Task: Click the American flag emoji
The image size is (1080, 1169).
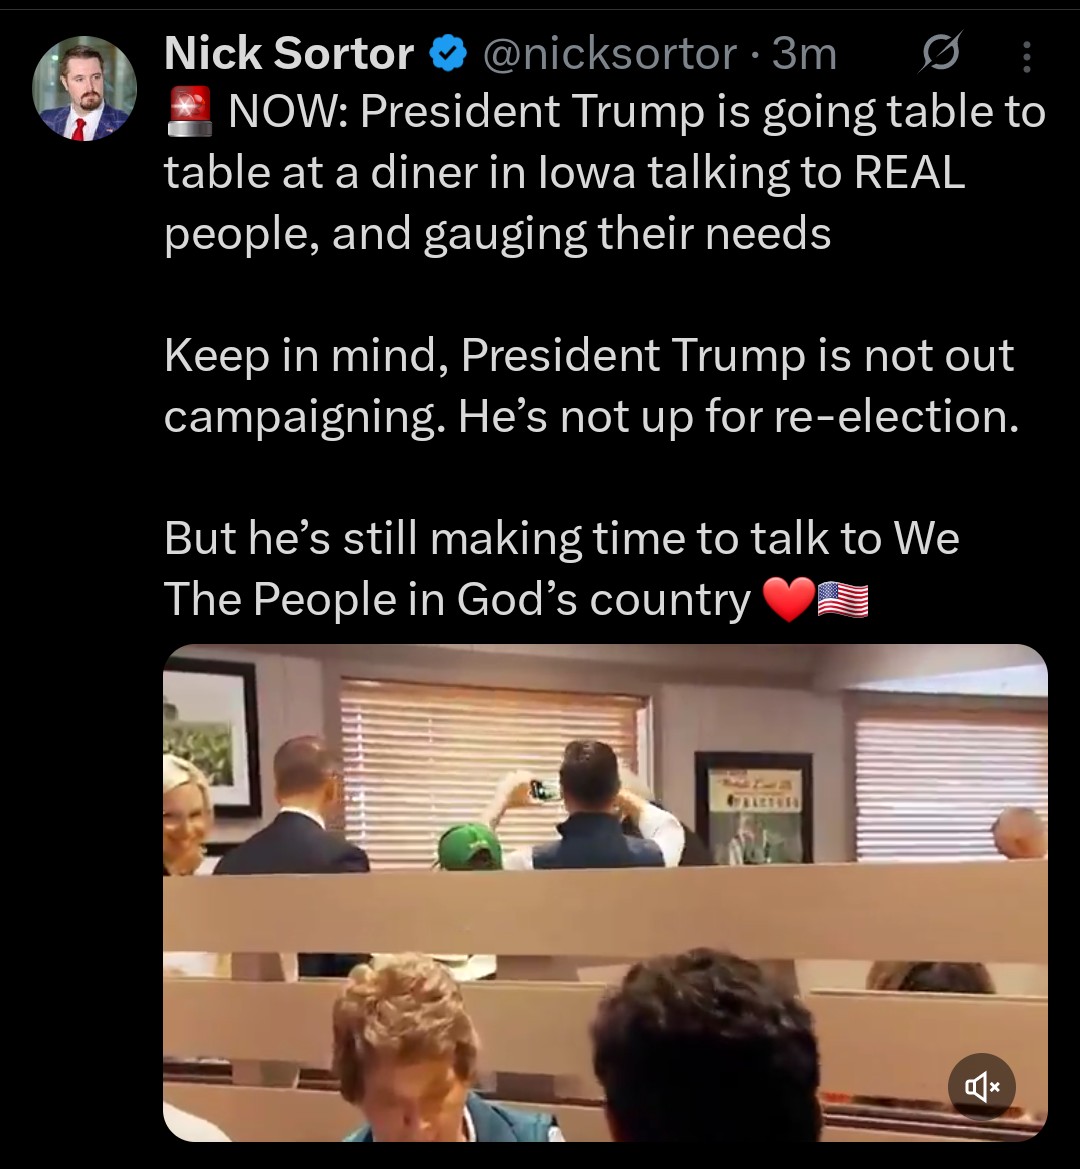Action: (843, 599)
